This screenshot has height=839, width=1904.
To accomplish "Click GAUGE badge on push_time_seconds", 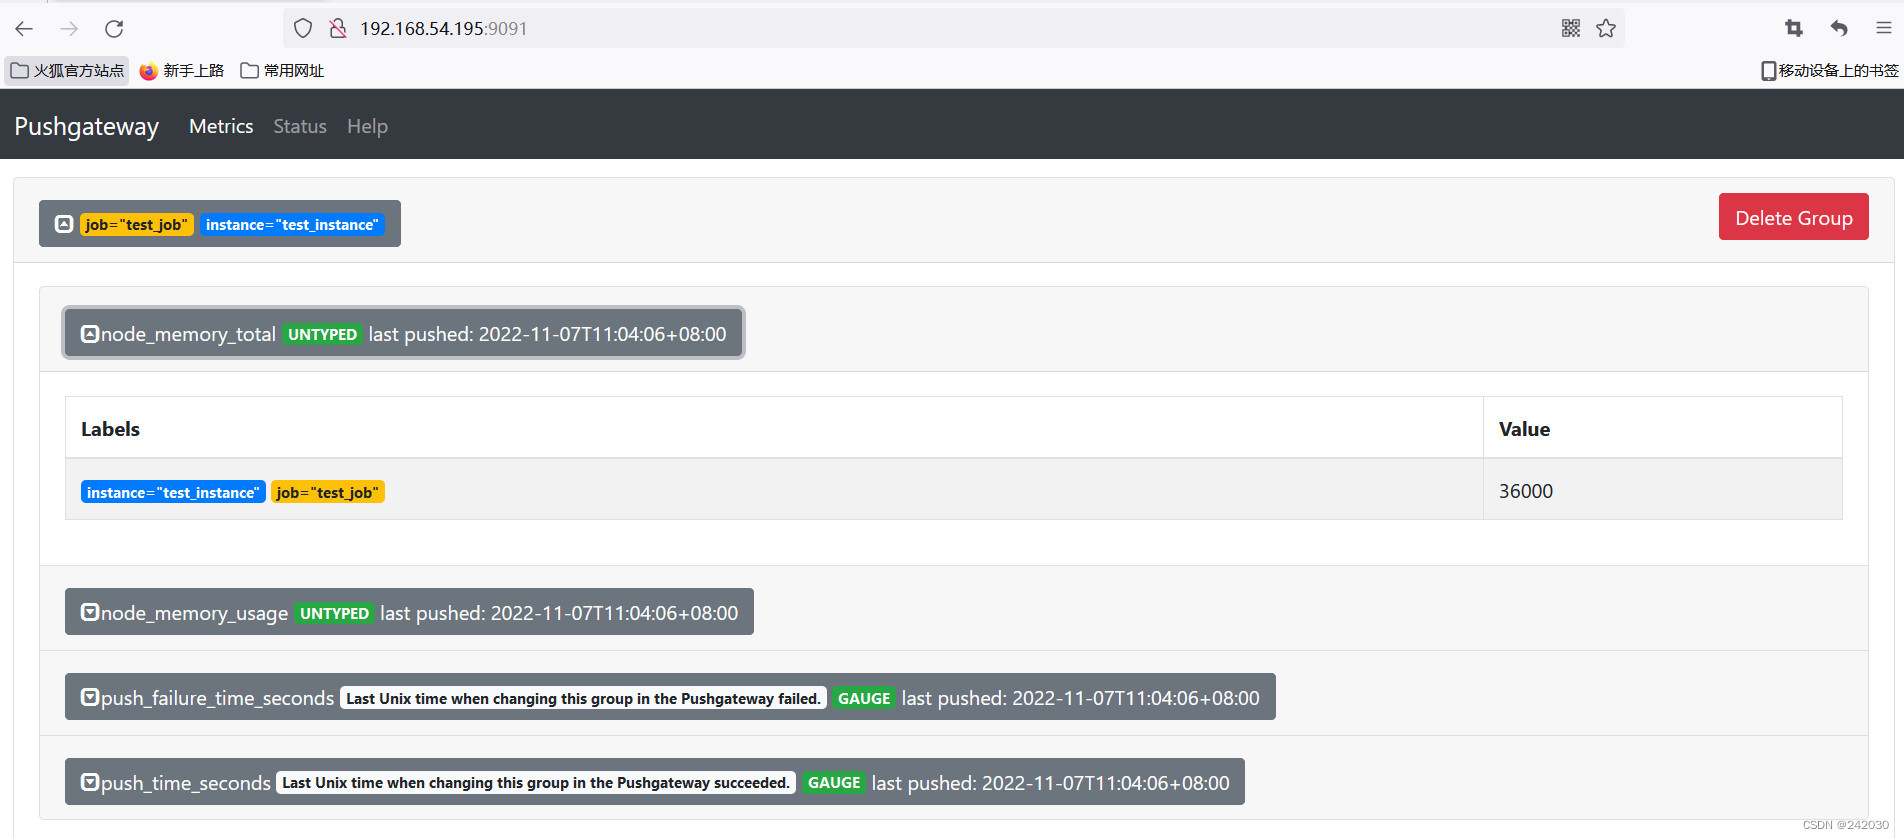I will point(834,783).
